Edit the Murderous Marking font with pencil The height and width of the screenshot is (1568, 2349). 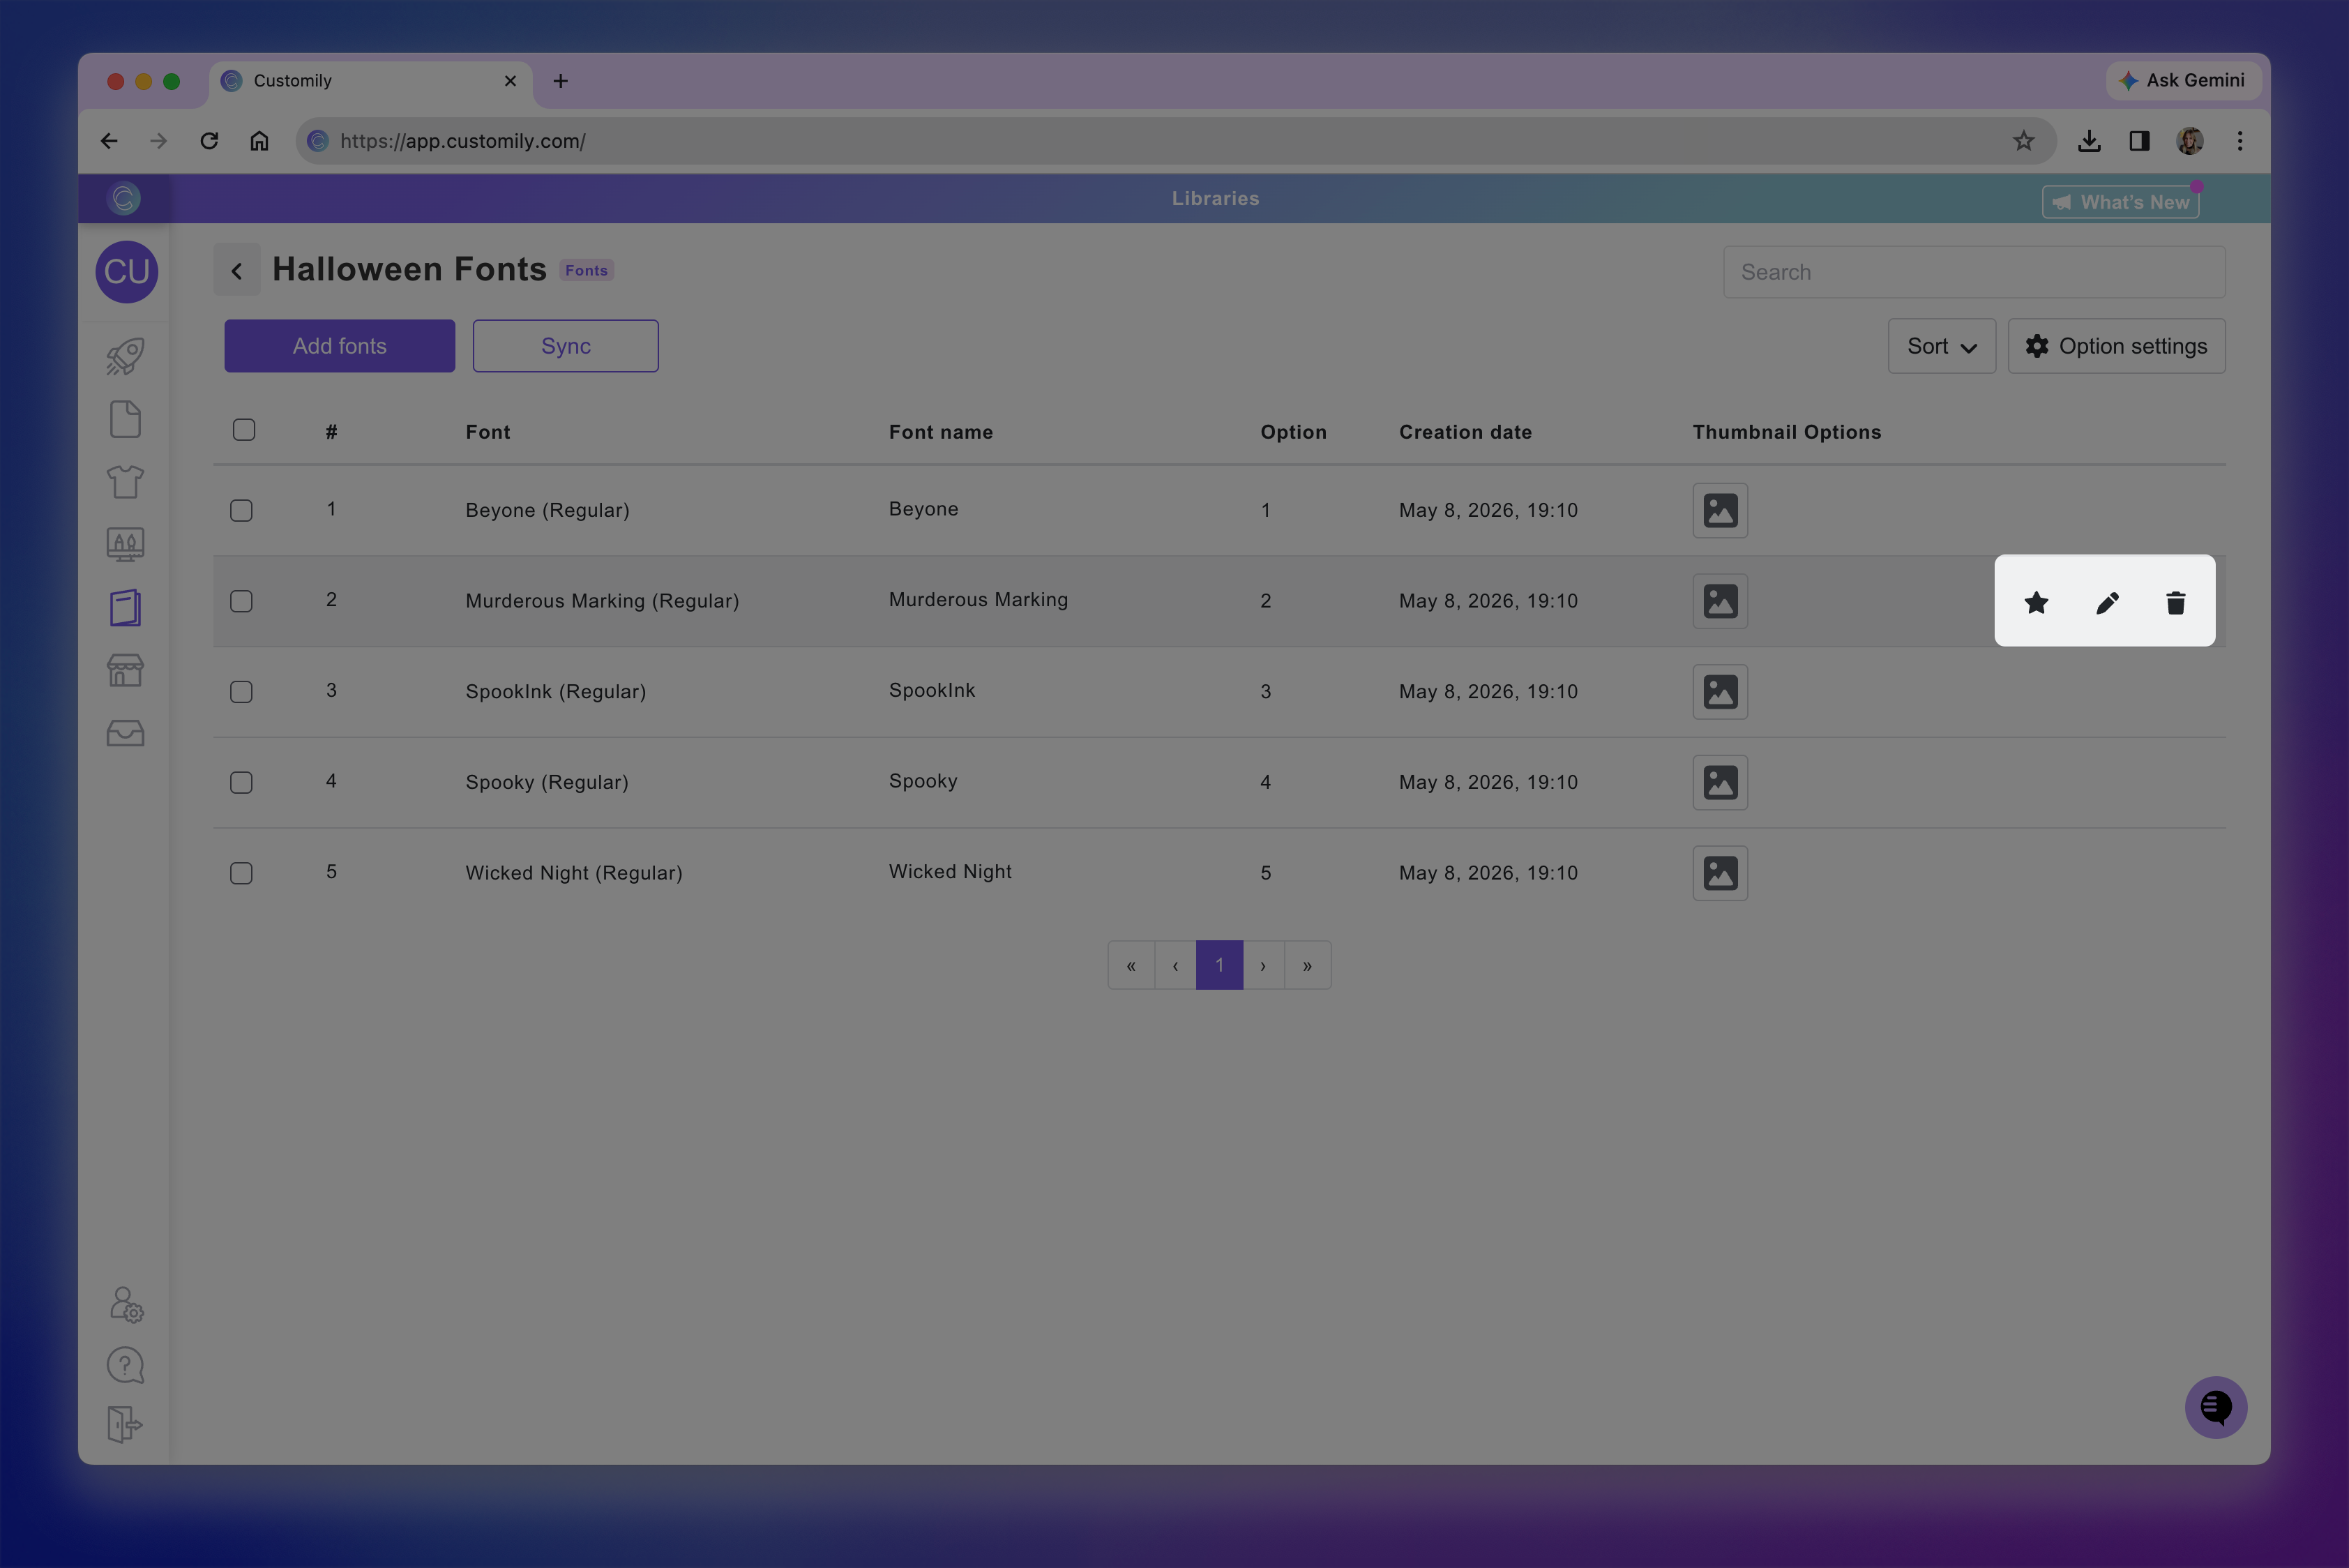point(2107,602)
